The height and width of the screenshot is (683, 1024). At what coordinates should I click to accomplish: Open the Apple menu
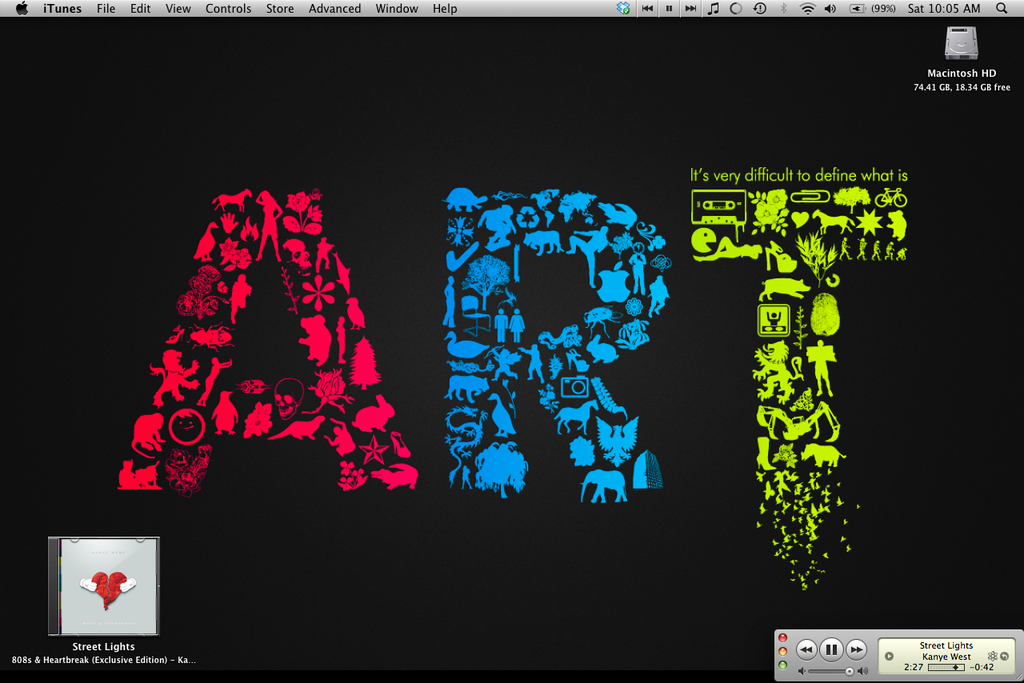pos(22,8)
